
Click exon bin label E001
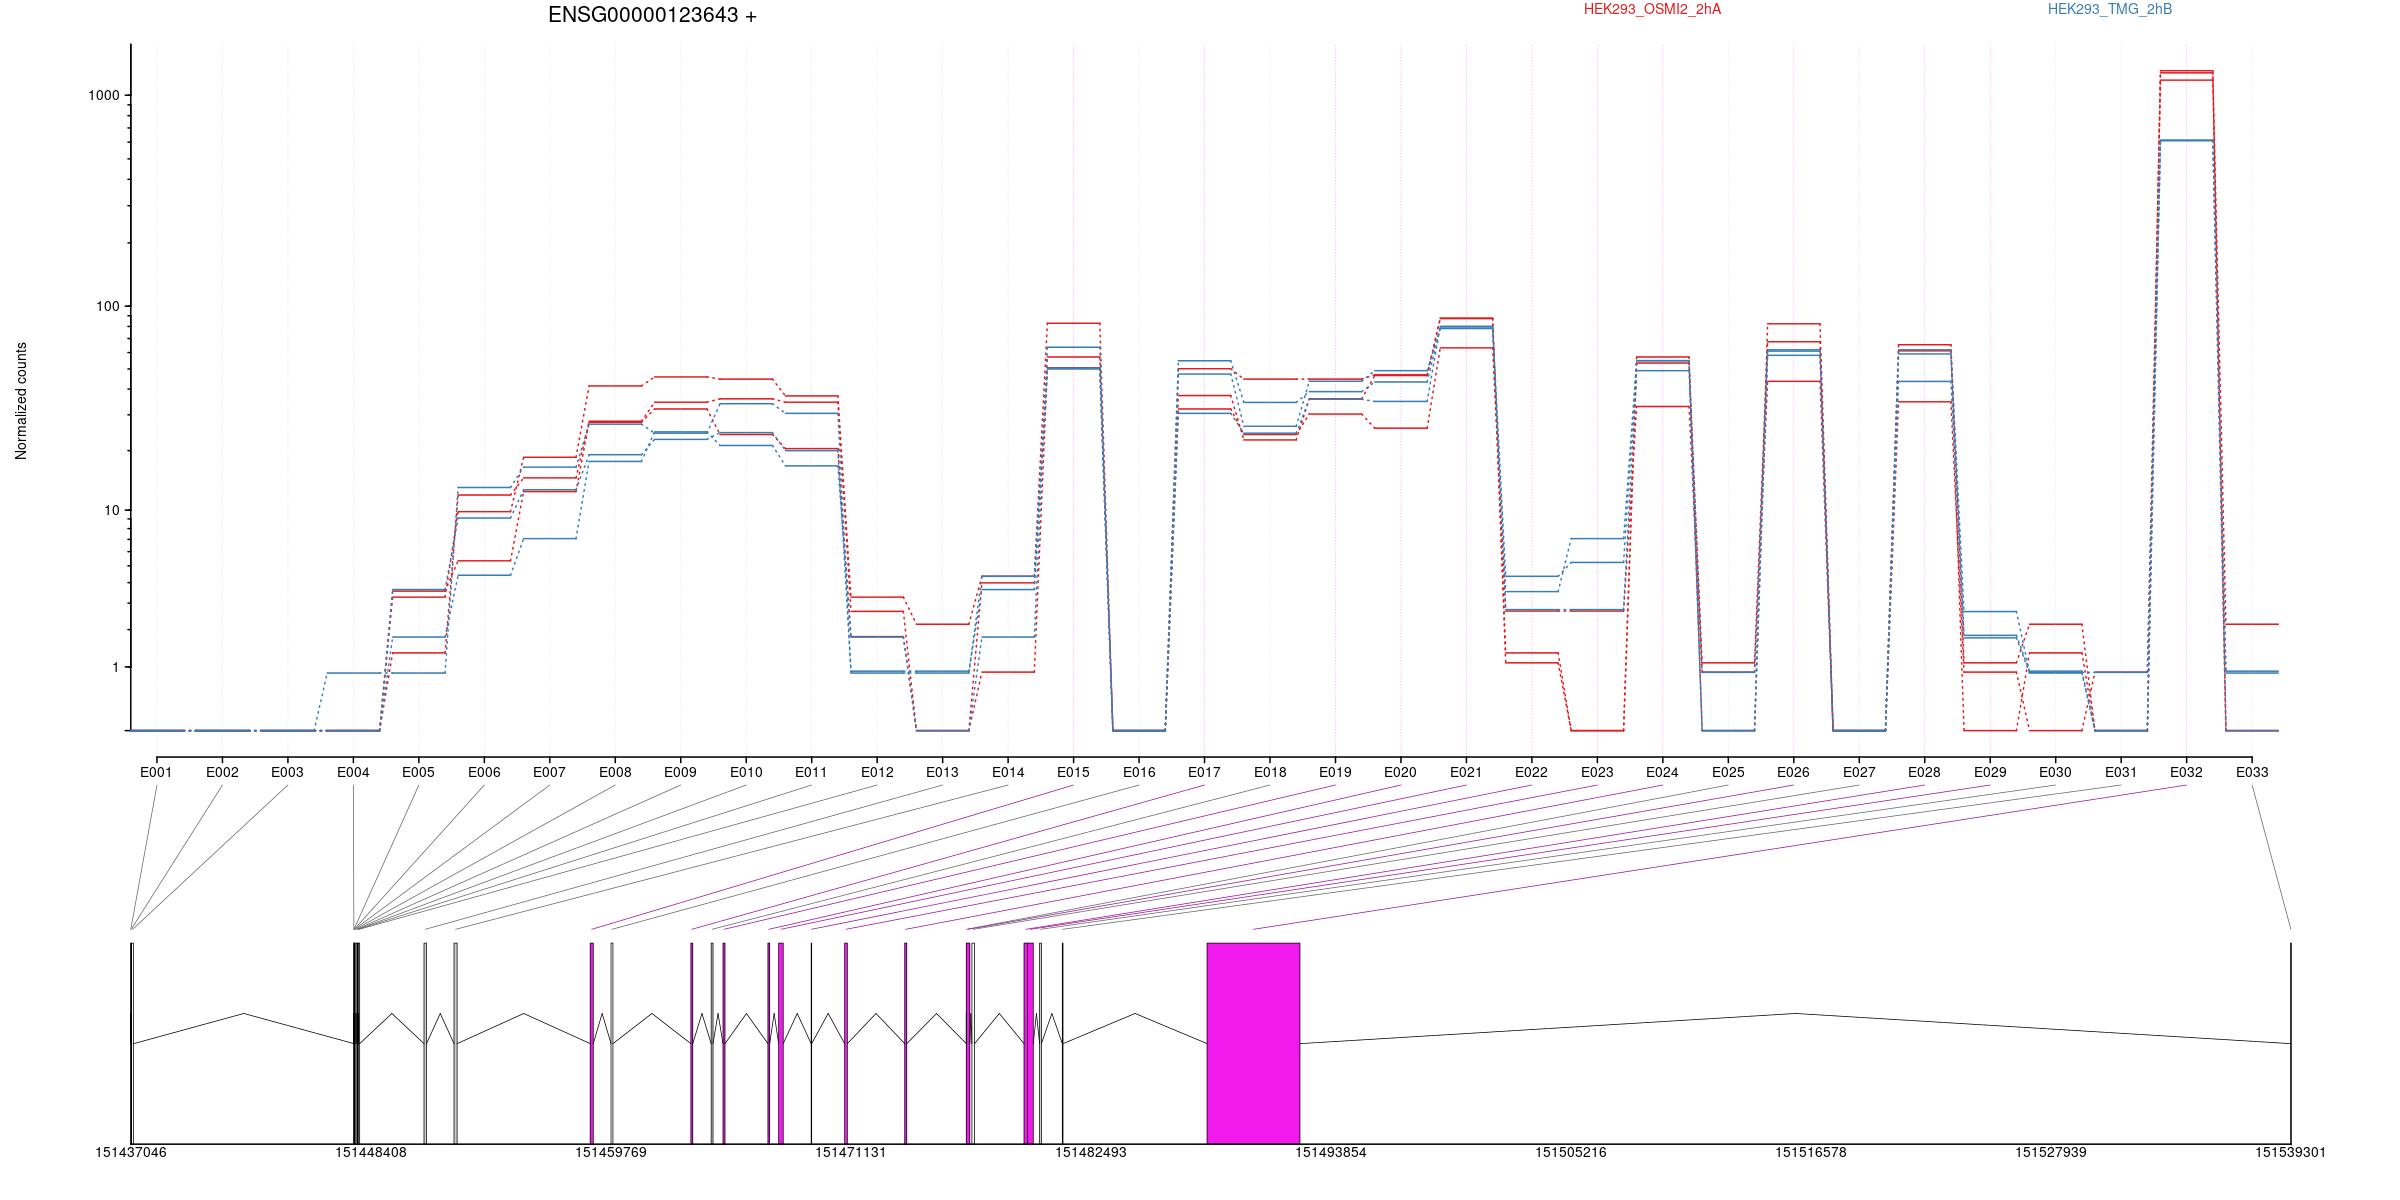(x=156, y=772)
